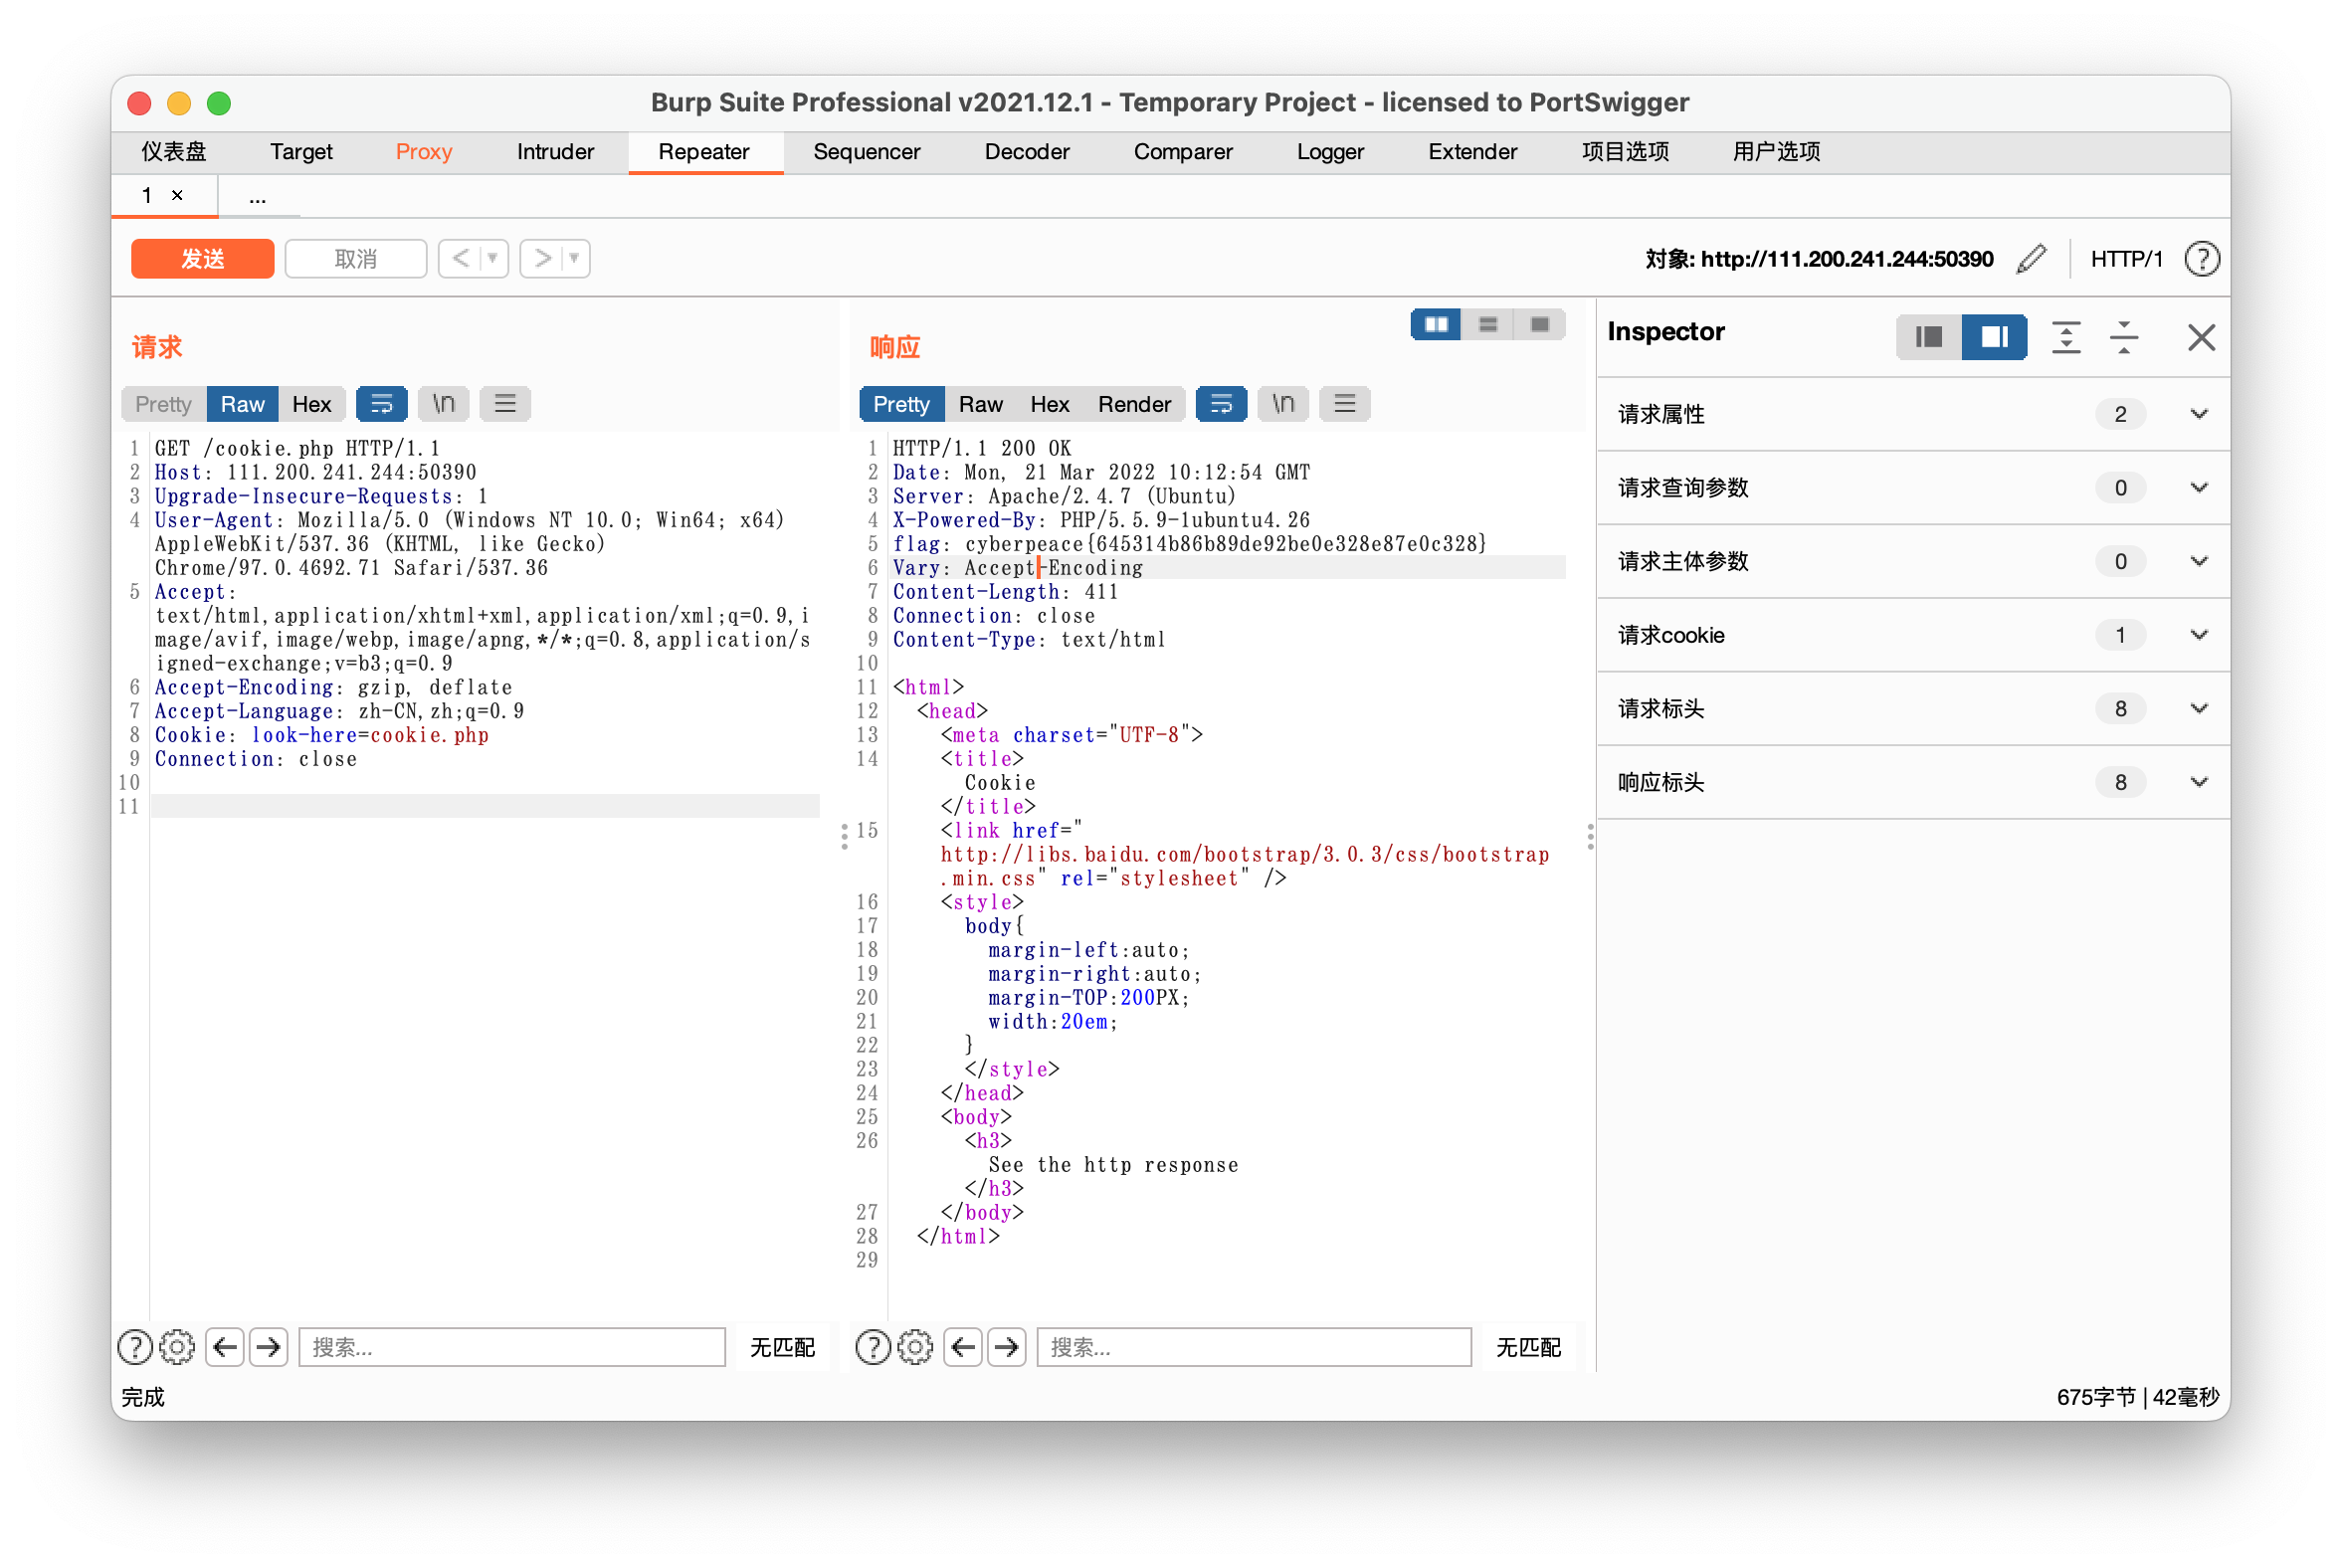Click the edit target pencil icon

coord(2030,259)
